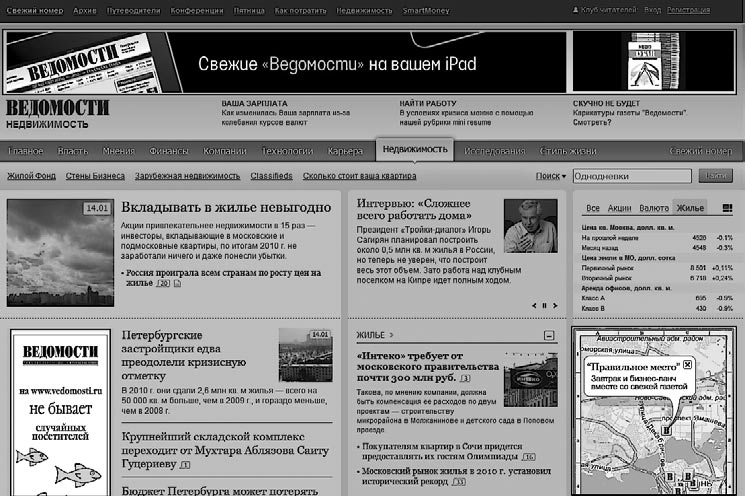The width and height of the screenshot is (745, 496).
Task: Open Зарубежная недвижимость subsection
Action: click(x=188, y=176)
